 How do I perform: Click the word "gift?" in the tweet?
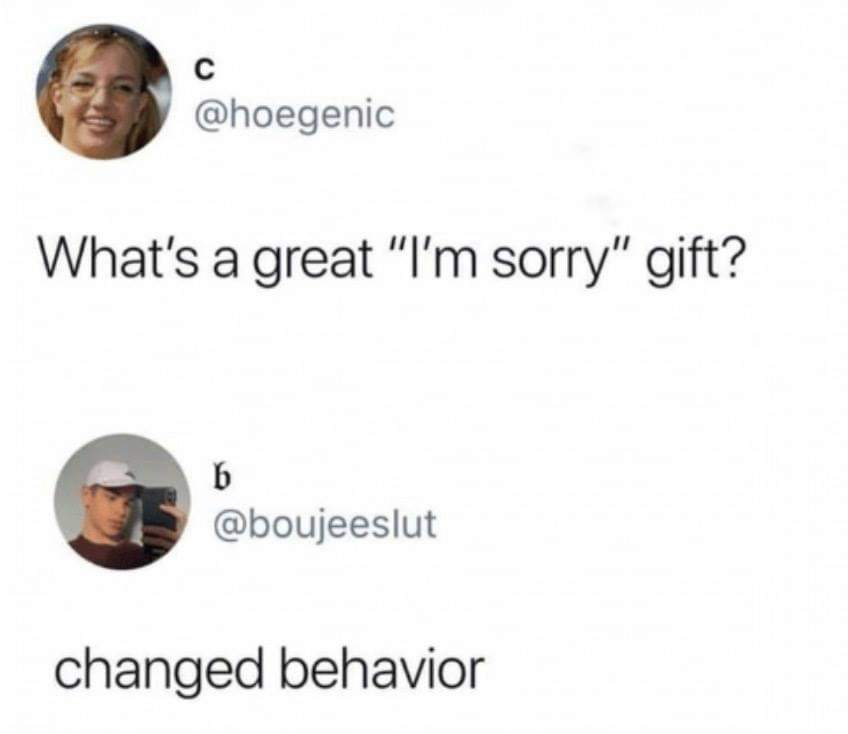pyautogui.click(x=693, y=259)
